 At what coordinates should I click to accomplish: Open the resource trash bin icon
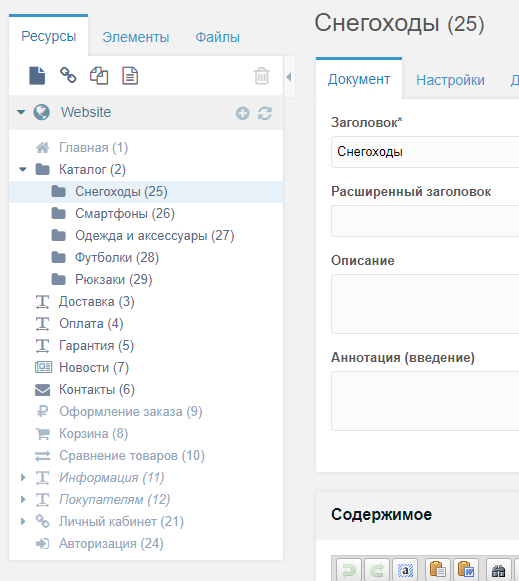coord(262,76)
